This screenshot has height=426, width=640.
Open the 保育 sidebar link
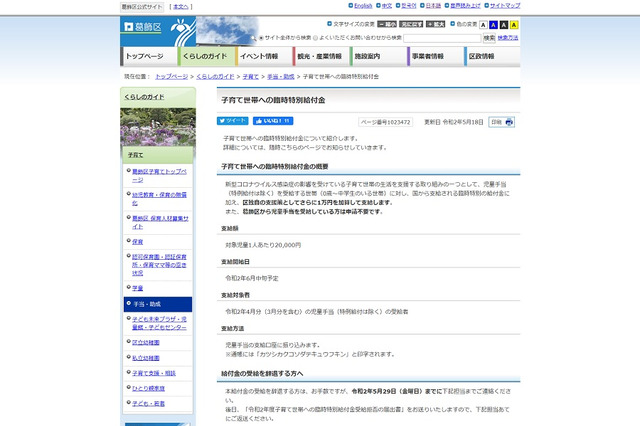138,242
